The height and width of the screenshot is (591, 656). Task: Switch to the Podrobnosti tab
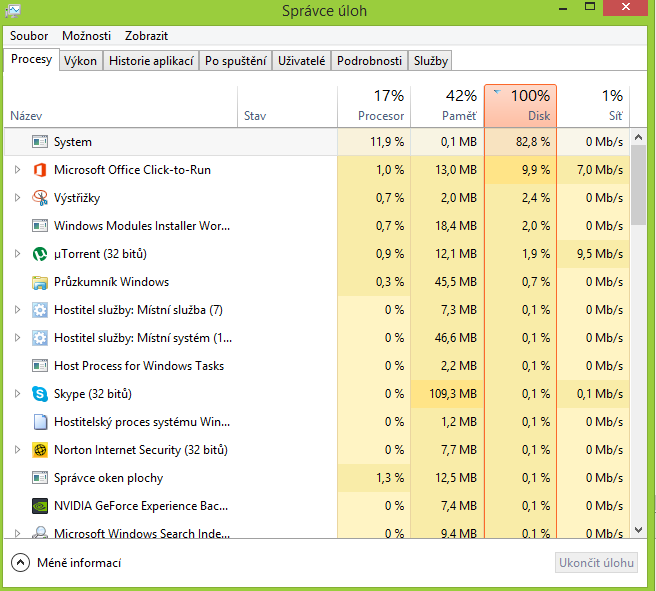[369, 61]
